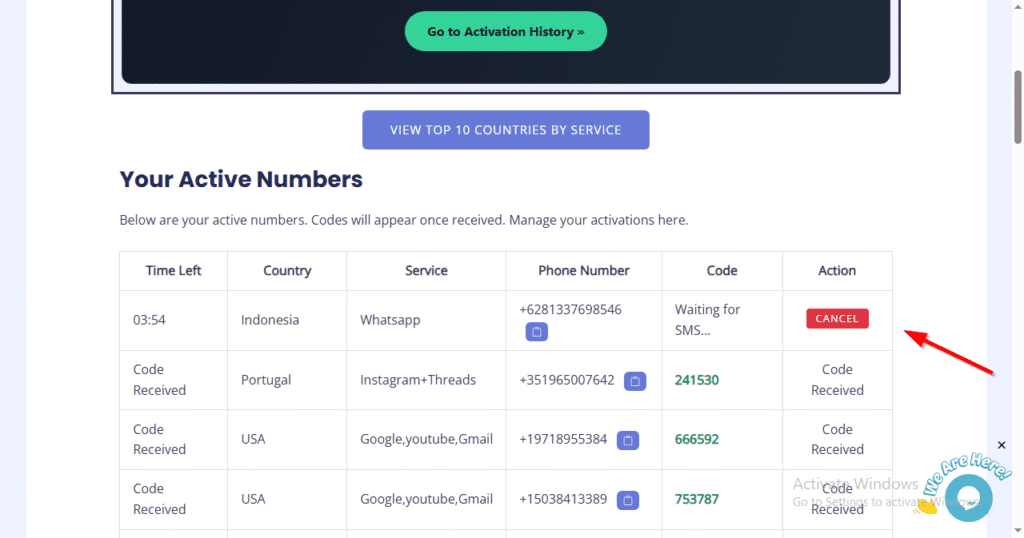1024x538 pixels.
Task: Select phone number +6281337698546
Action: click(570, 309)
